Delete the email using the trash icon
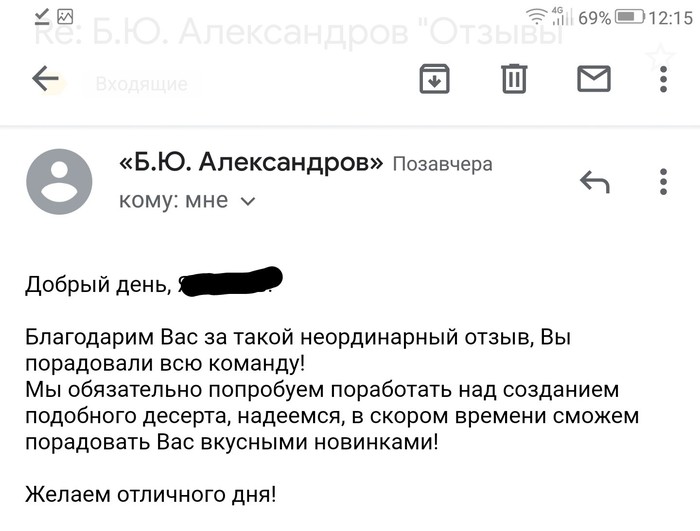The image size is (700, 531). pyautogui.click(x=514, y=78)
